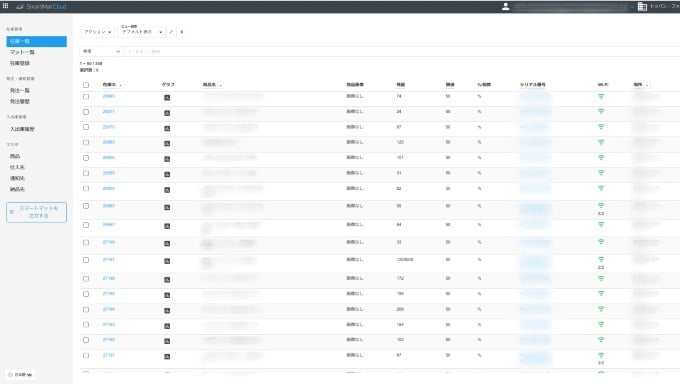Open the アクション dropdown

tap(98, 32)
